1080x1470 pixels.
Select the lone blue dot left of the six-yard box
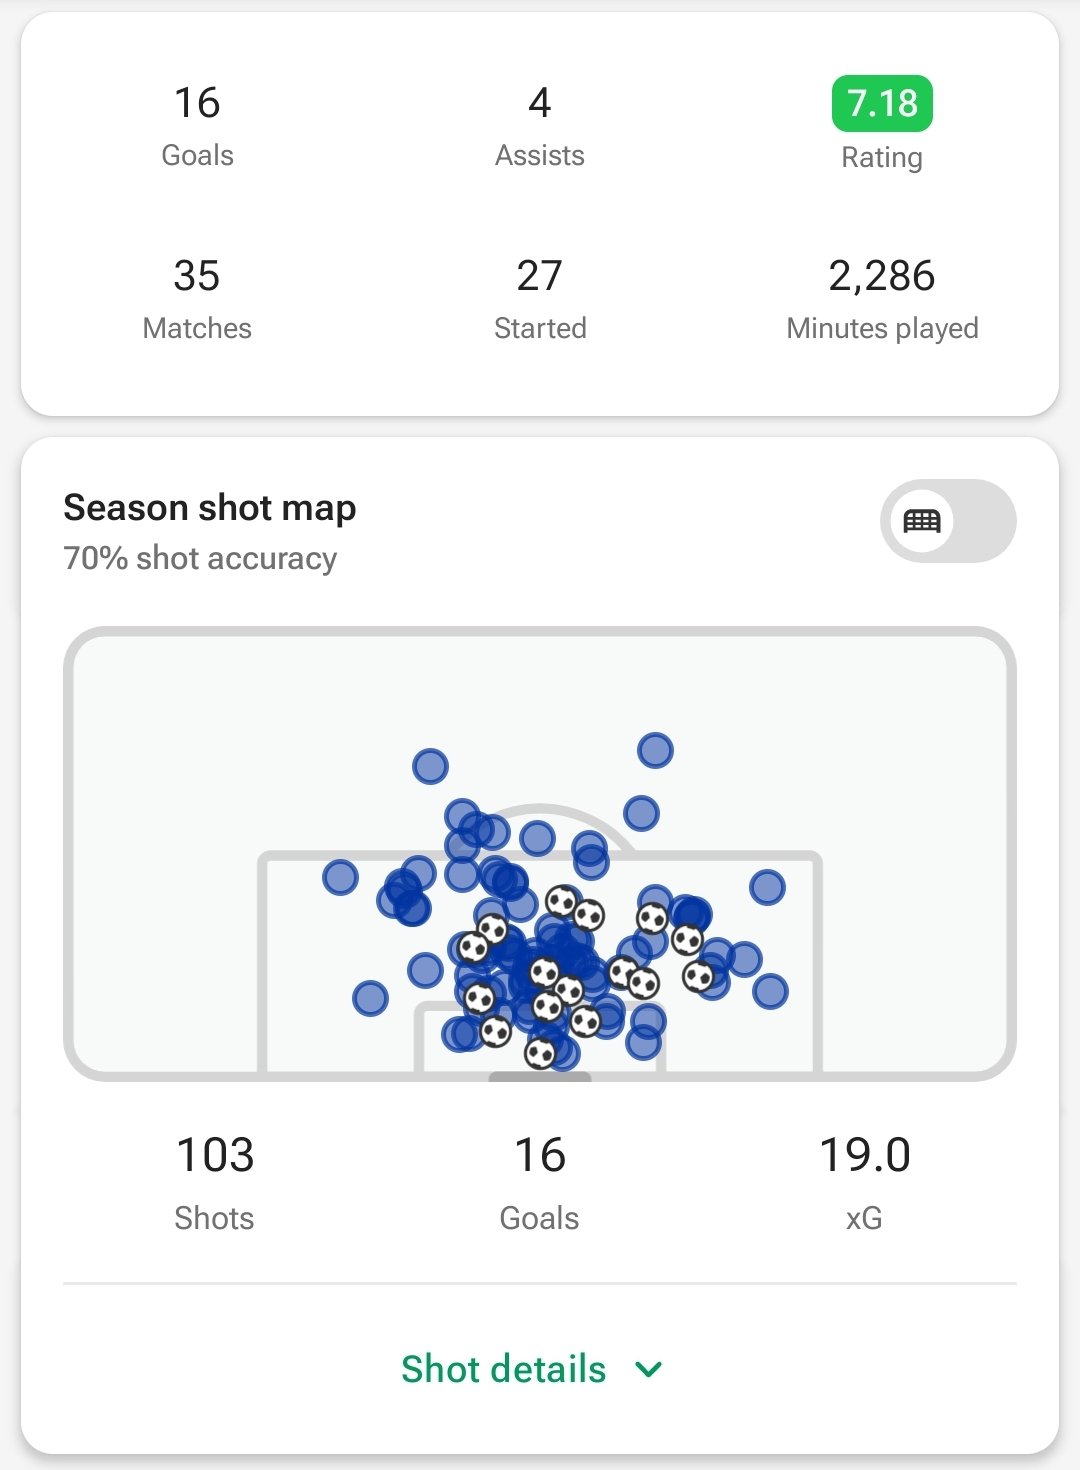[x=370, y=997]
